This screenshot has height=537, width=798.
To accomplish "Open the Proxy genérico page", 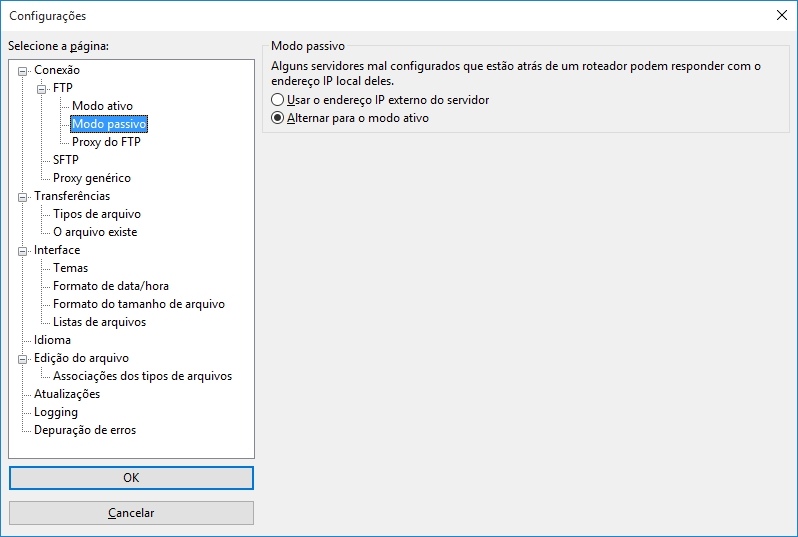I will pos(92,178).
